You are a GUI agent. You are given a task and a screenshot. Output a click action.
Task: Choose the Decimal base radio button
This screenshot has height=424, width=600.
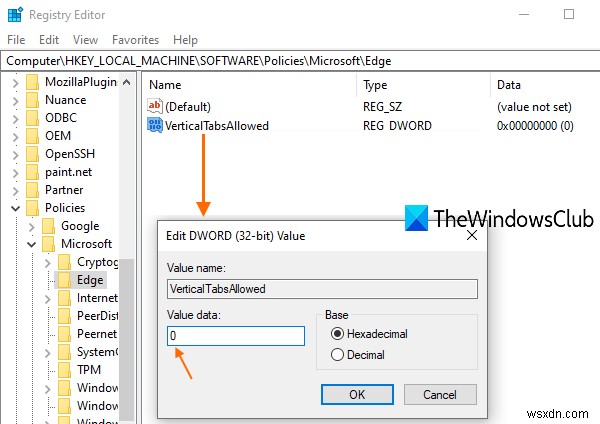click(337, 354)
